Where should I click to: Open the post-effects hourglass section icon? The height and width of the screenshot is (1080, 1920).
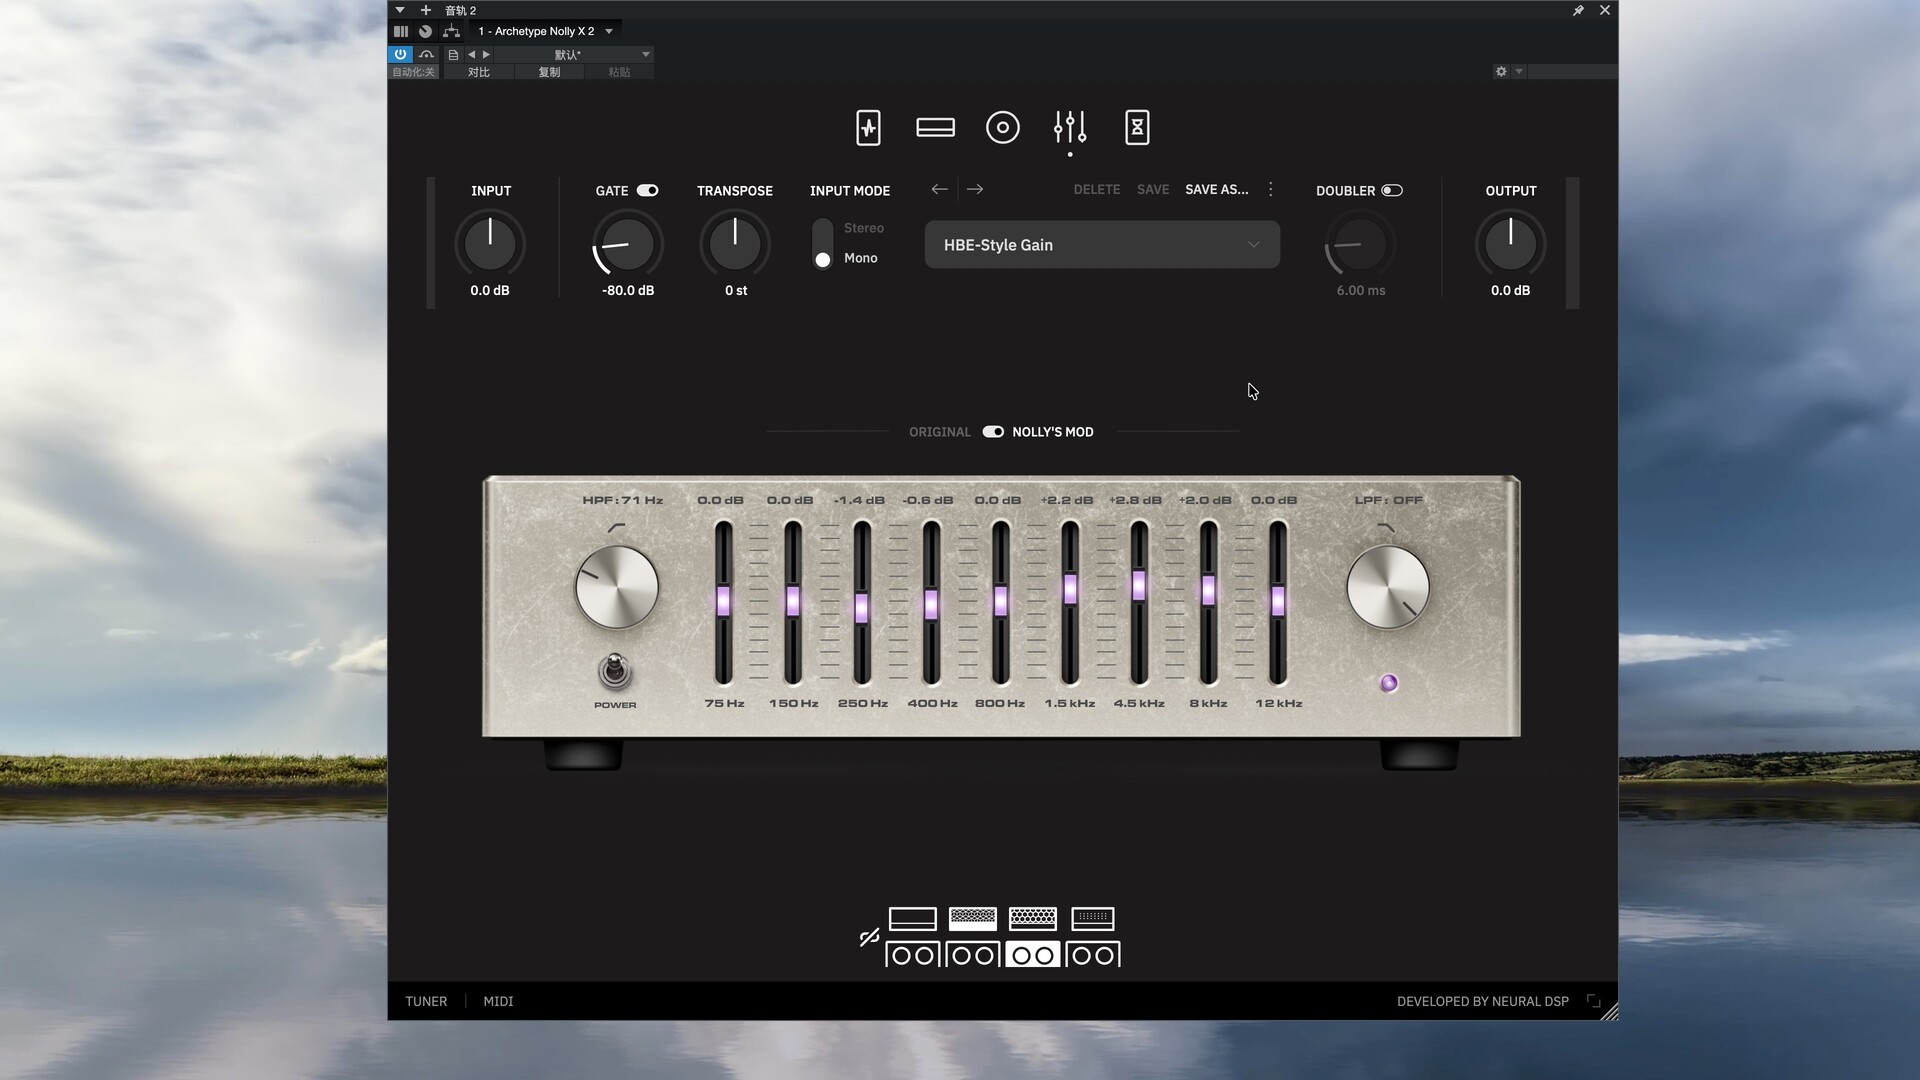(1137, 128)
